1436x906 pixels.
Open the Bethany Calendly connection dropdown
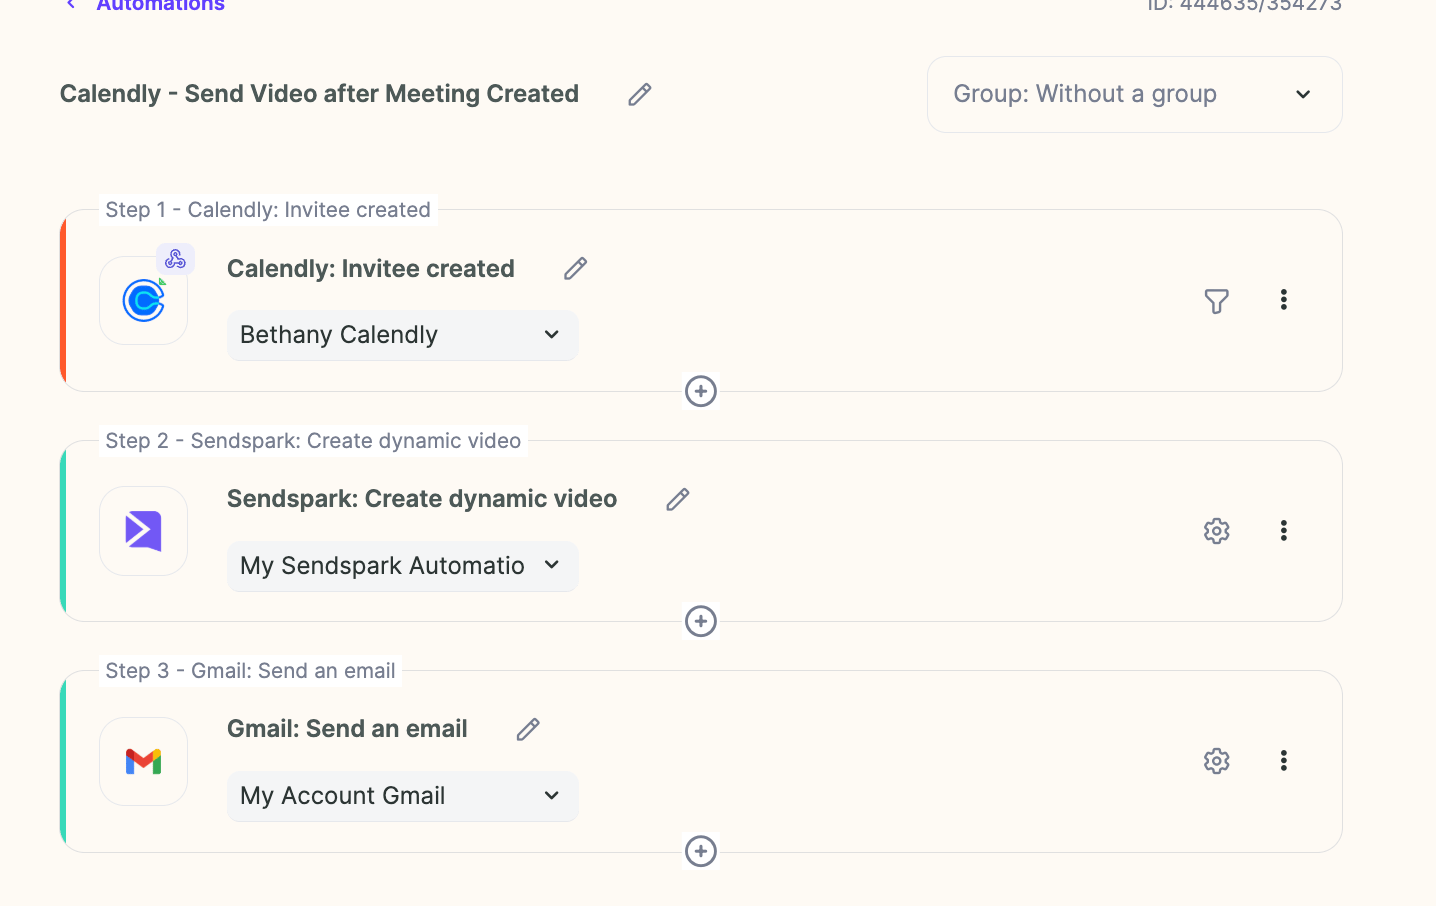pos(402,335)
